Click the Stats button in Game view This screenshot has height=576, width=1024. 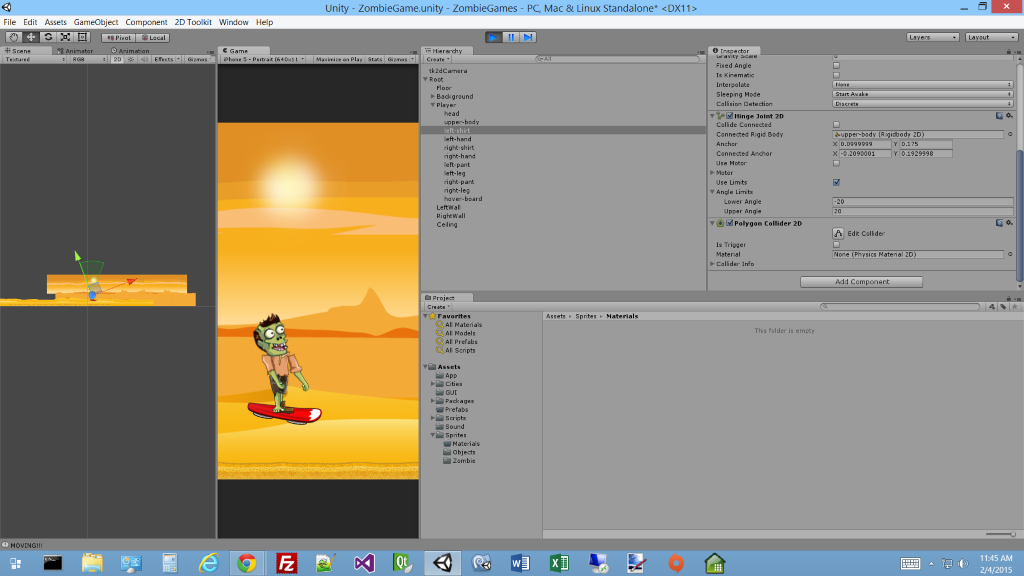click(375, 59)
